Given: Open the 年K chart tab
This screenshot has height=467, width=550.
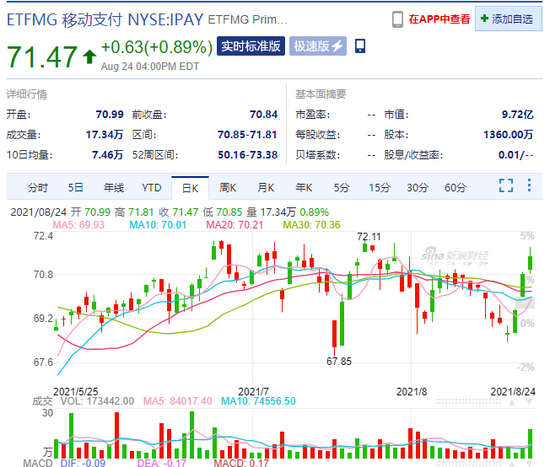Looking at the screenshot, I should point(303,188).
